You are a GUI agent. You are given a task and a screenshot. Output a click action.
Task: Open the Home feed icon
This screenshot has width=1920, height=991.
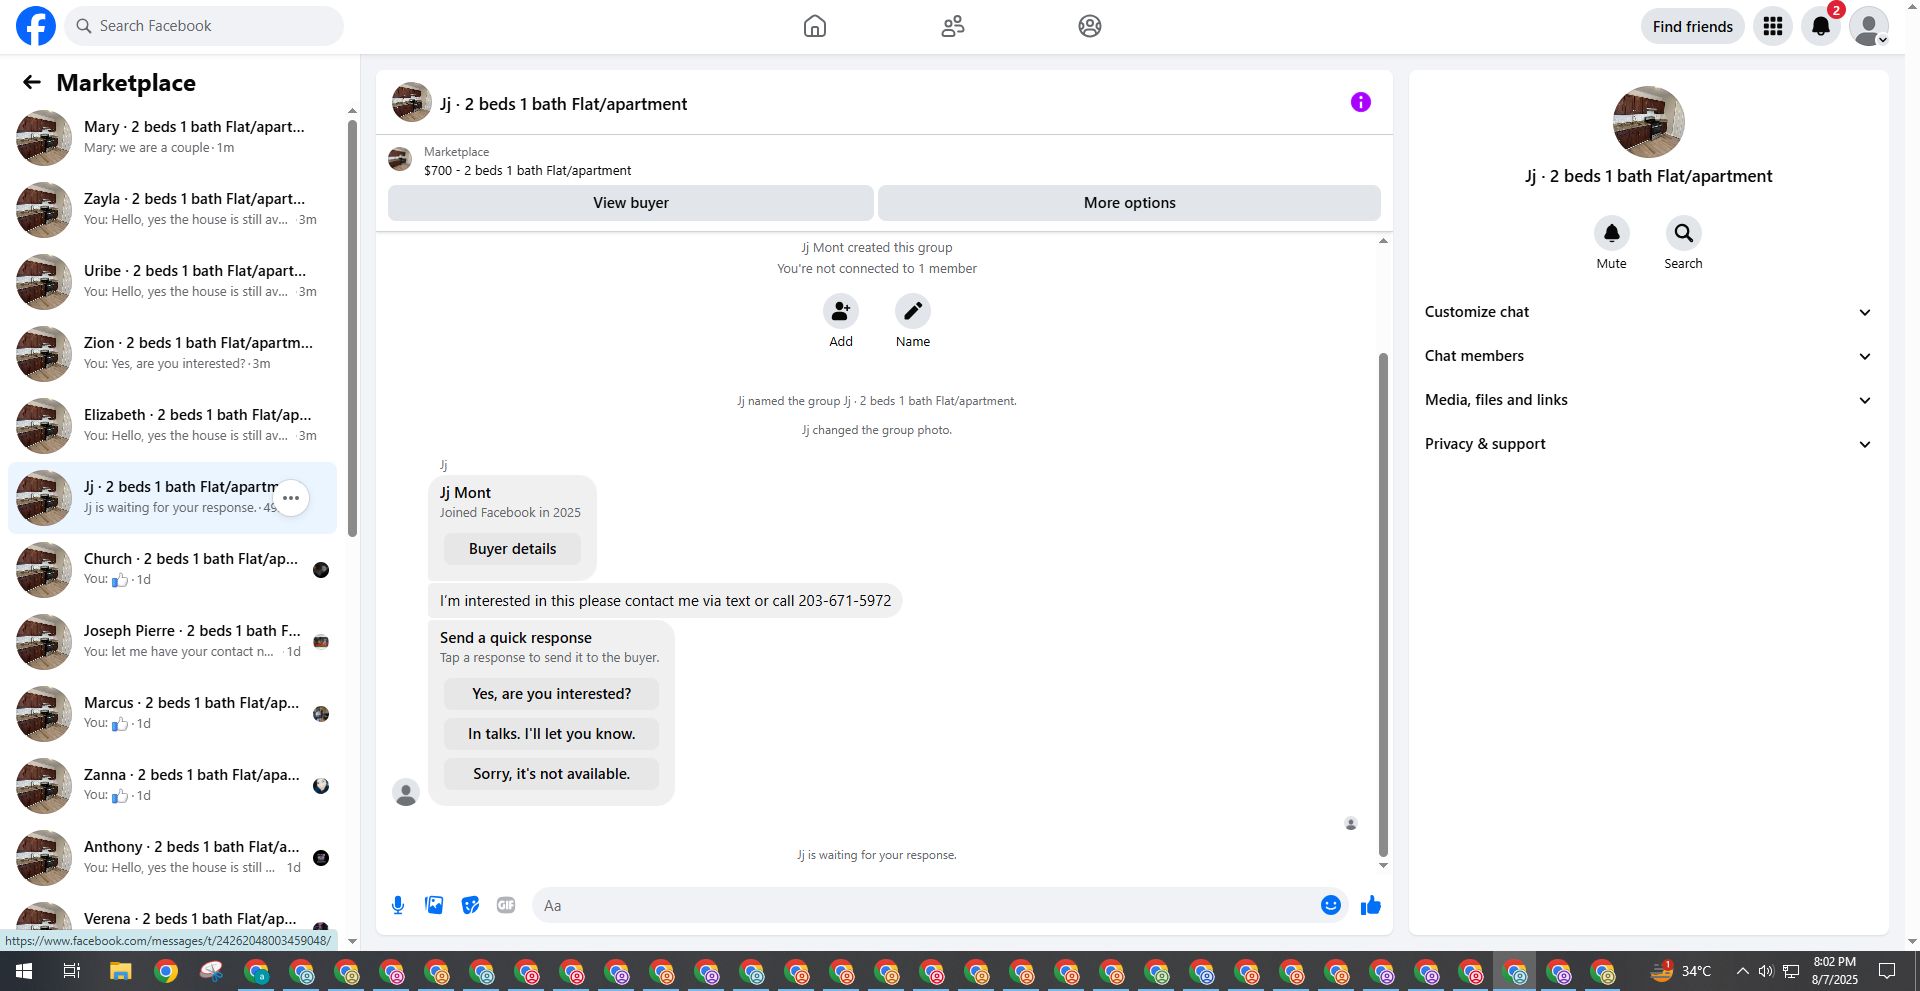click(815, 26)
